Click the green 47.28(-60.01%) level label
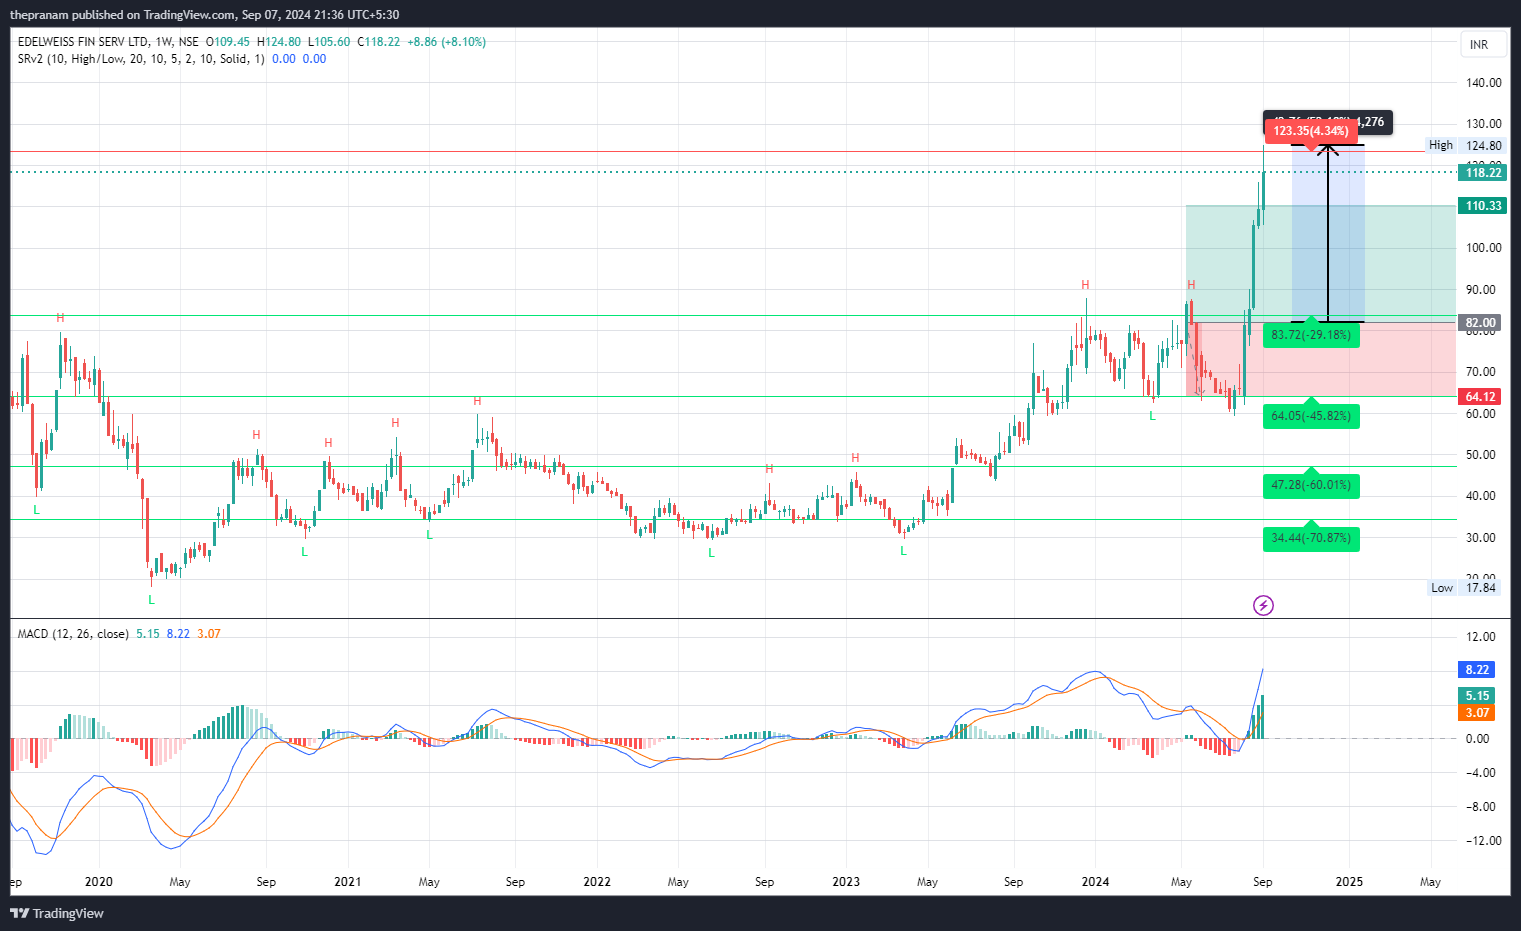This screenshot has width=1521, height=931. [1311, 485]
